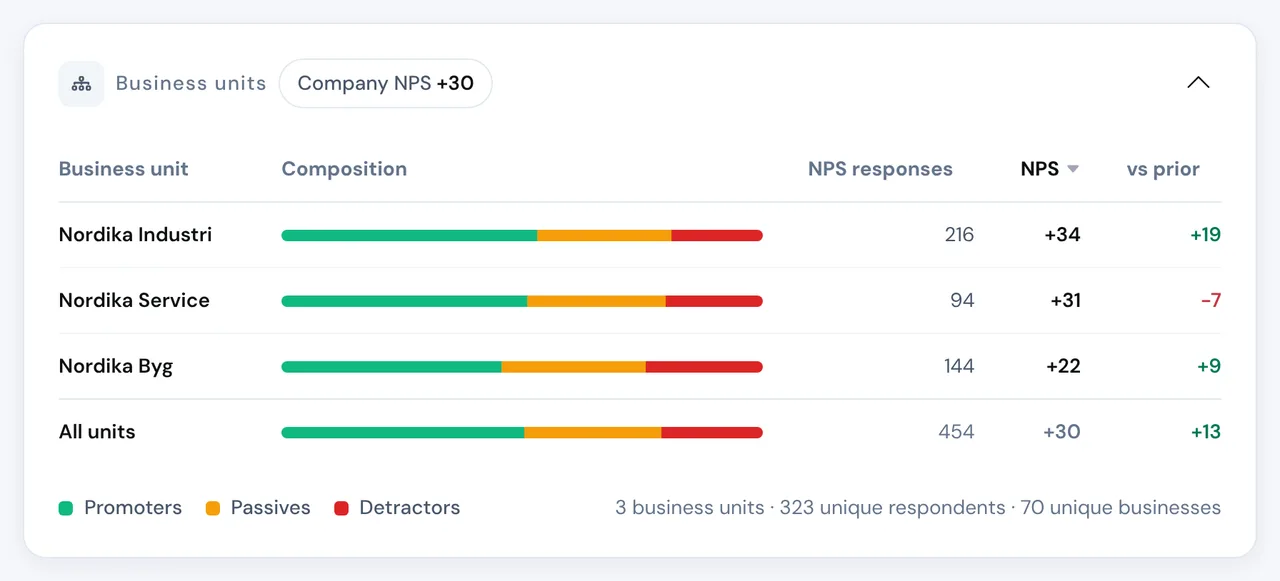Click Nordika Industri red detractors bar segment
Image resolution: width=1280 pixels, height=581 pixels.
pyautogui.click(x=717, y=236)
